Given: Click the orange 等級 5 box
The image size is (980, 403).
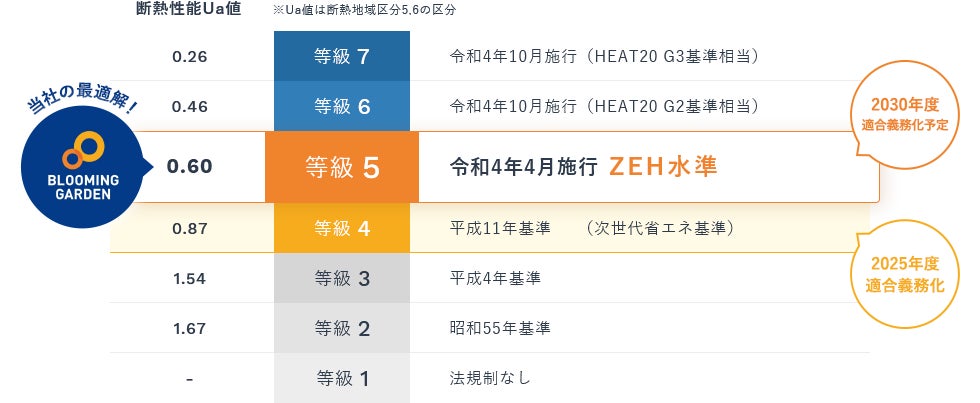Looking at the screenshot, I should [342, 167].
